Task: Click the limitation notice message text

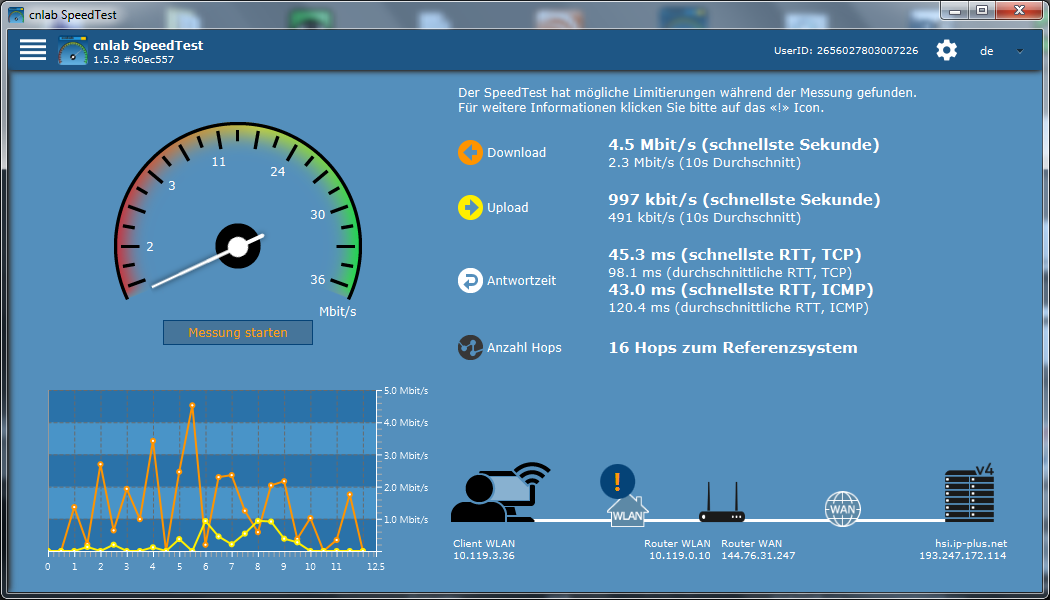Action: pyautogui.click(x=687, y=100)
